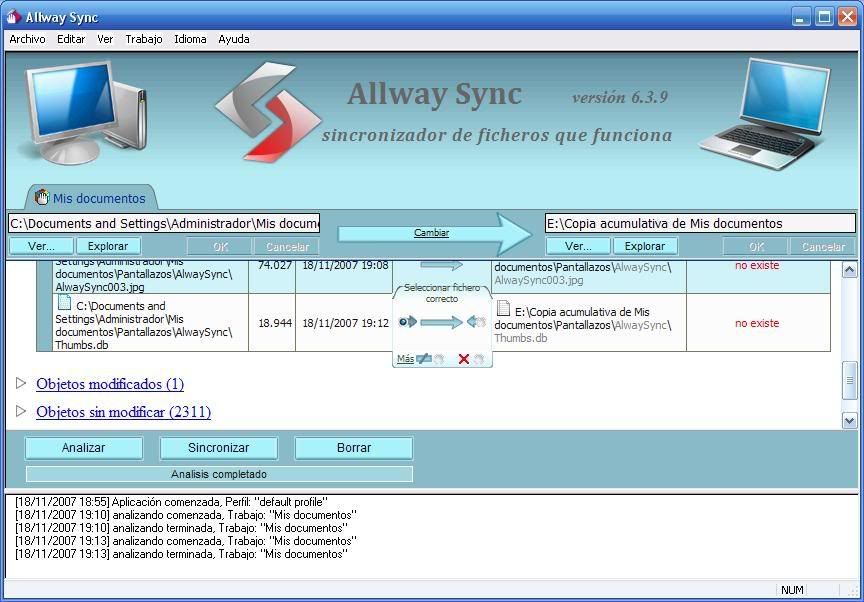Image resolution: width=864 pixels, height=602 pixels.
Task: Open the Objetos sin modificar (2311) link
Action: (123, 412)
